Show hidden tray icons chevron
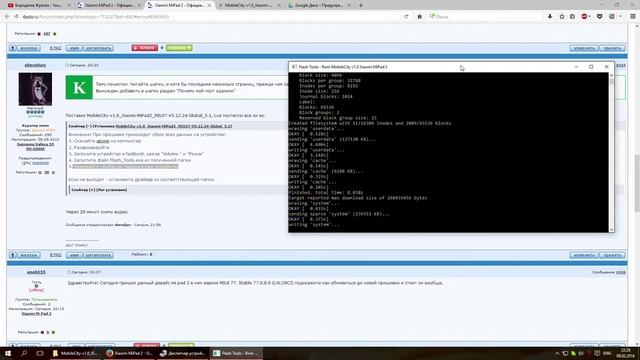This screenshot has width=640, height=360. tap(557, 353)
